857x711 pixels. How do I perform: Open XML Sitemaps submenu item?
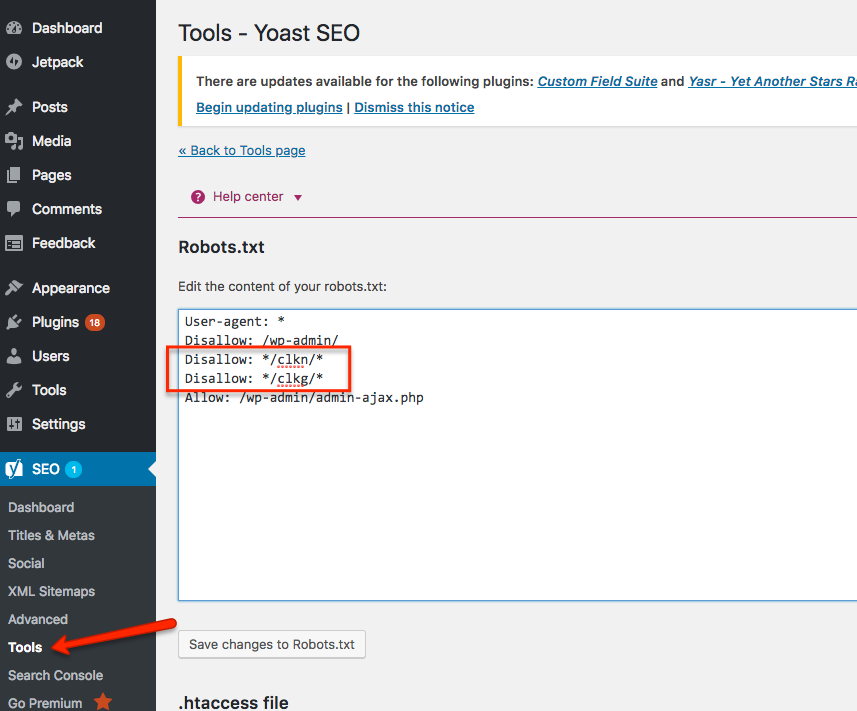coord(51,591)
